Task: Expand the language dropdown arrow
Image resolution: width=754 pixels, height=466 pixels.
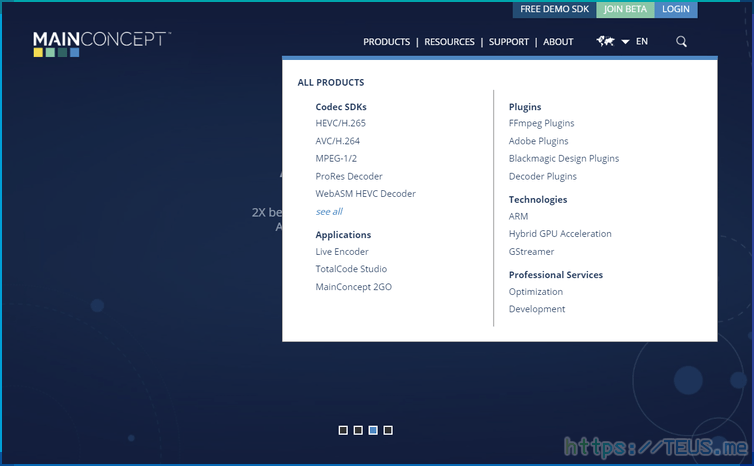Action: [625, 42]
